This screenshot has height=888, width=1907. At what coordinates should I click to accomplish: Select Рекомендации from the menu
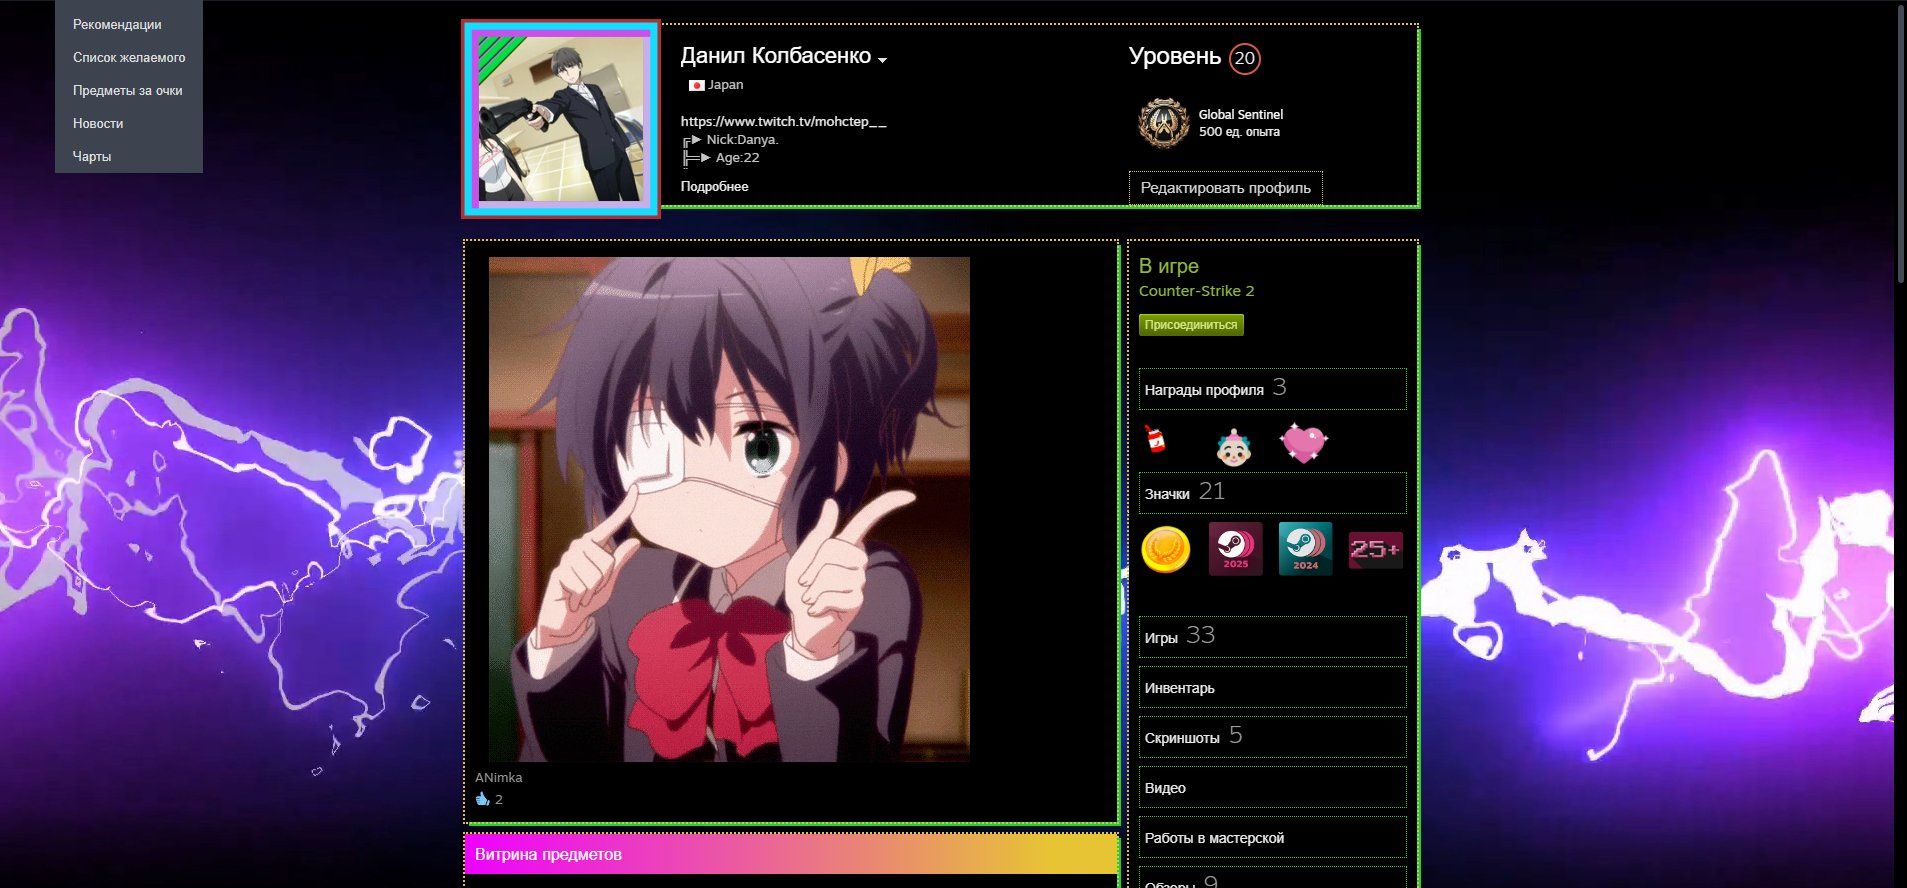[x=117, y=24]
